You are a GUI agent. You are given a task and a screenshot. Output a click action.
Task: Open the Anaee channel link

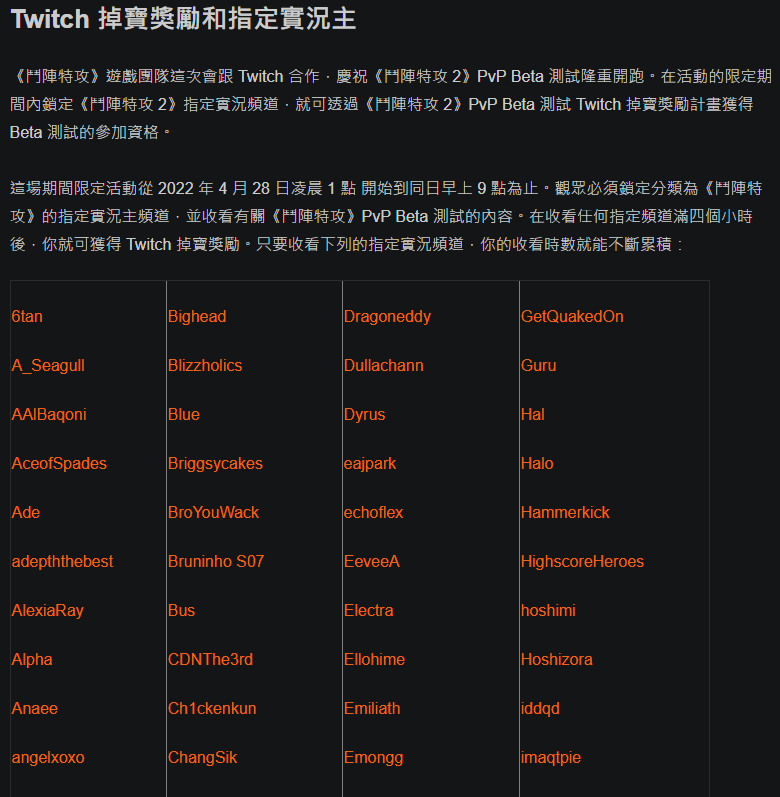point(35,708)
